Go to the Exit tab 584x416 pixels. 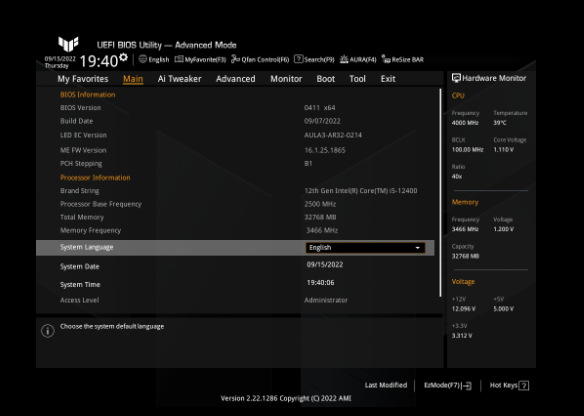(388, 79)
